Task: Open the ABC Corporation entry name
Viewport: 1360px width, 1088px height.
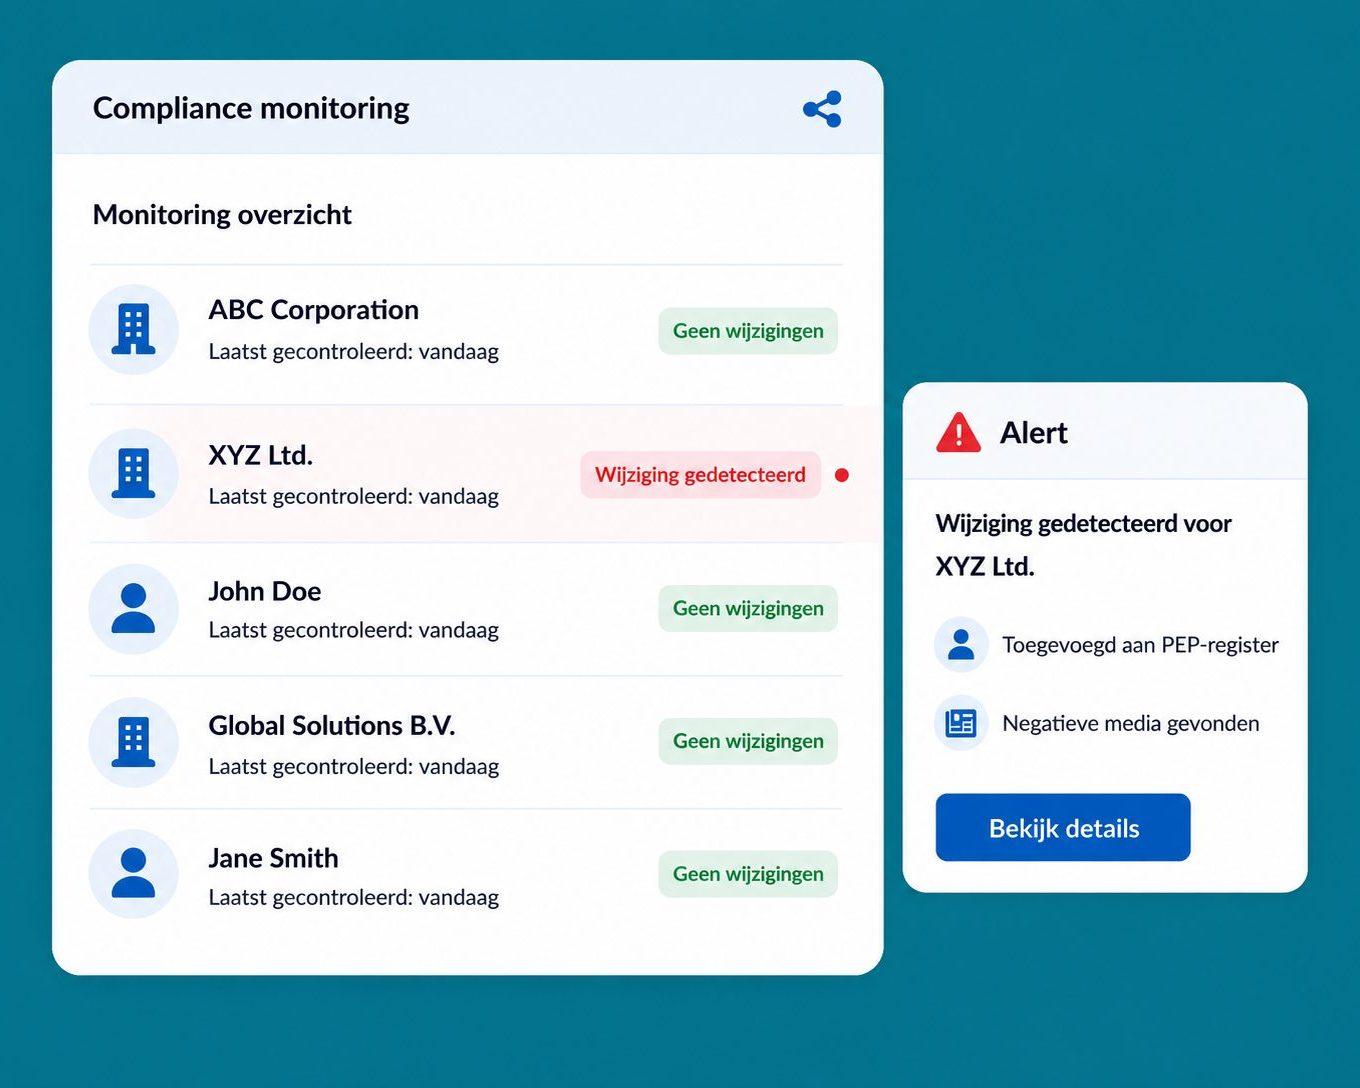Action: click(313, 310)
